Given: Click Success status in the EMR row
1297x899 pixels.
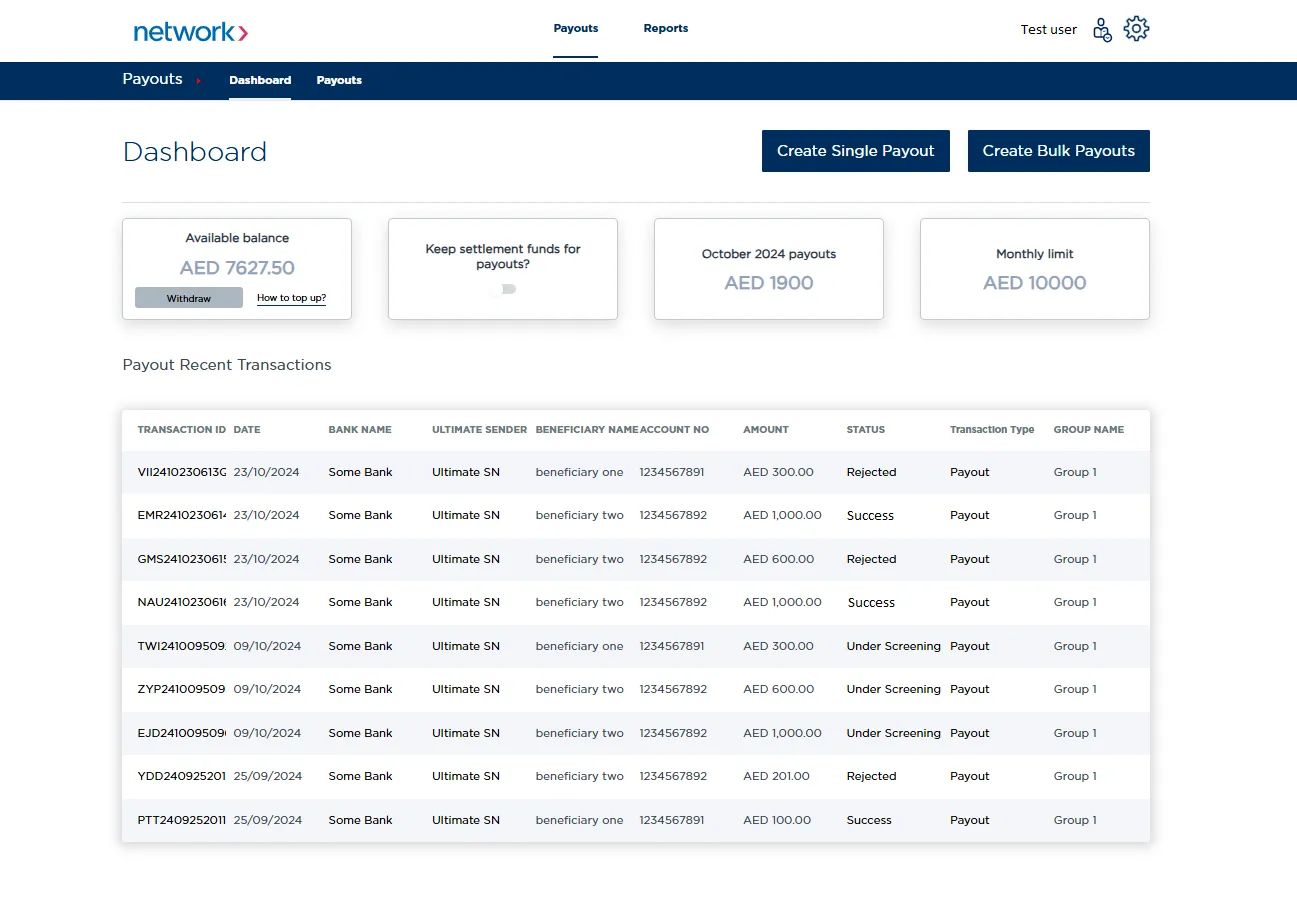Looking at the screenshot, I should click(870, 515).
